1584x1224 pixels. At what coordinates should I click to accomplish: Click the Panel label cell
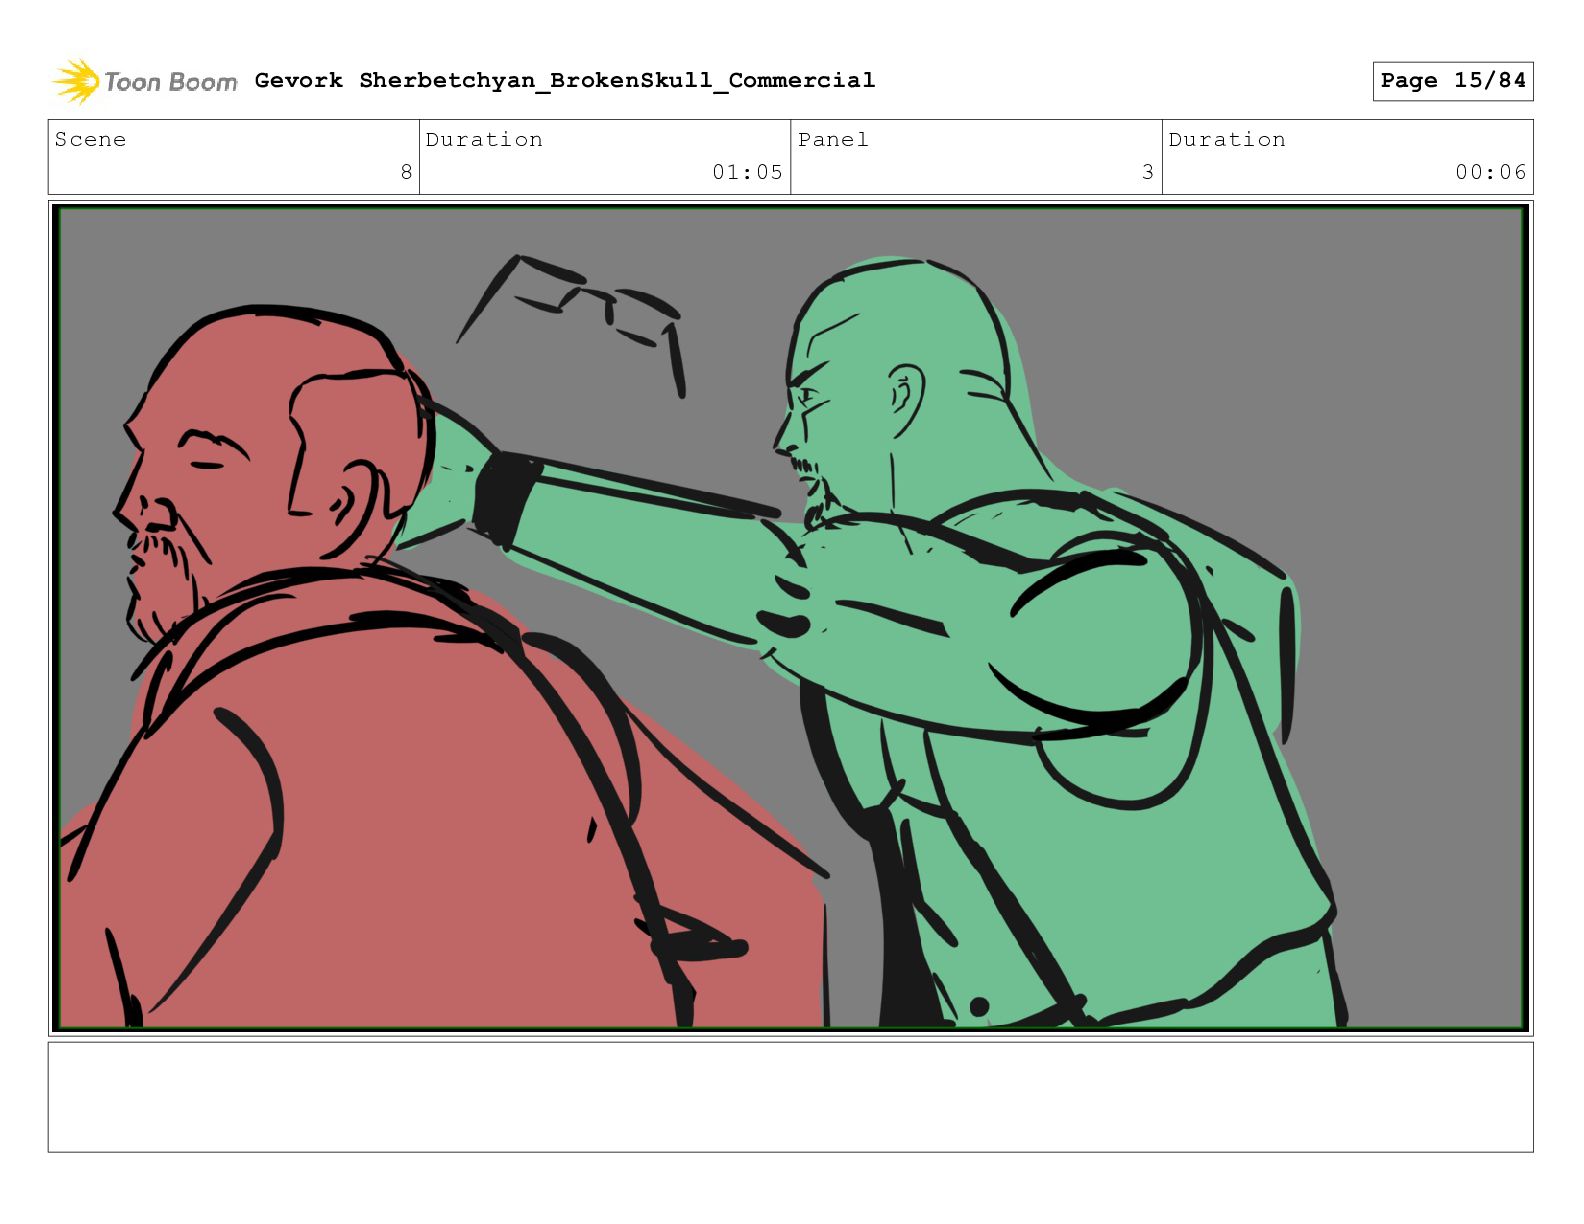[x=976, y=157]
